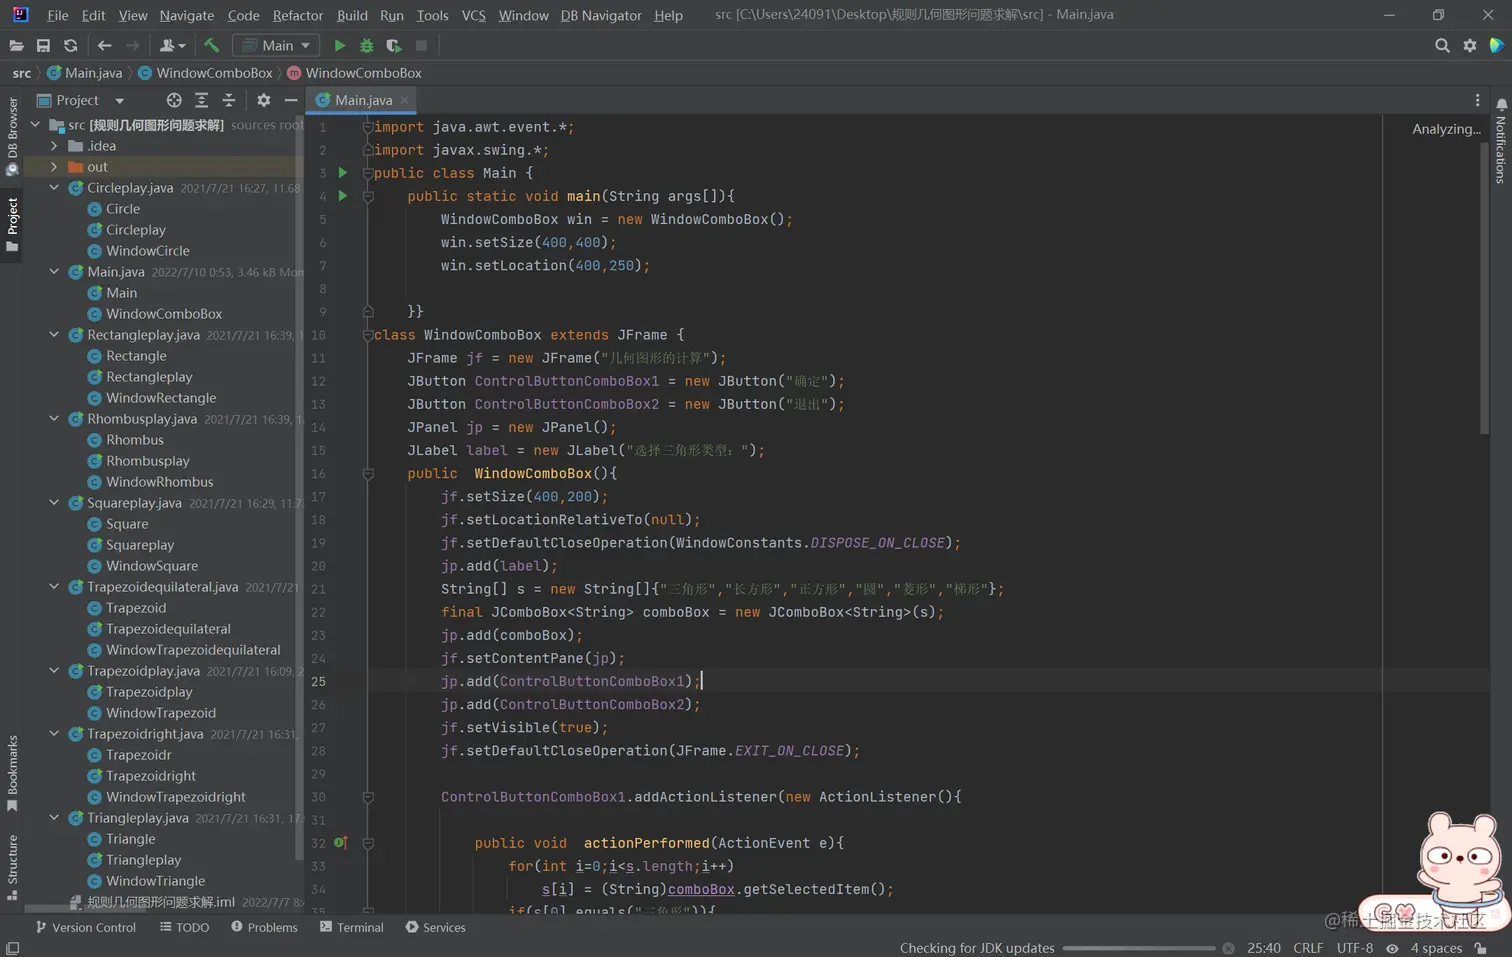The width and height of the screenshot is (1512, 957).
Task: Open the Terminal tool tab
Action: [x=351, y=927]
